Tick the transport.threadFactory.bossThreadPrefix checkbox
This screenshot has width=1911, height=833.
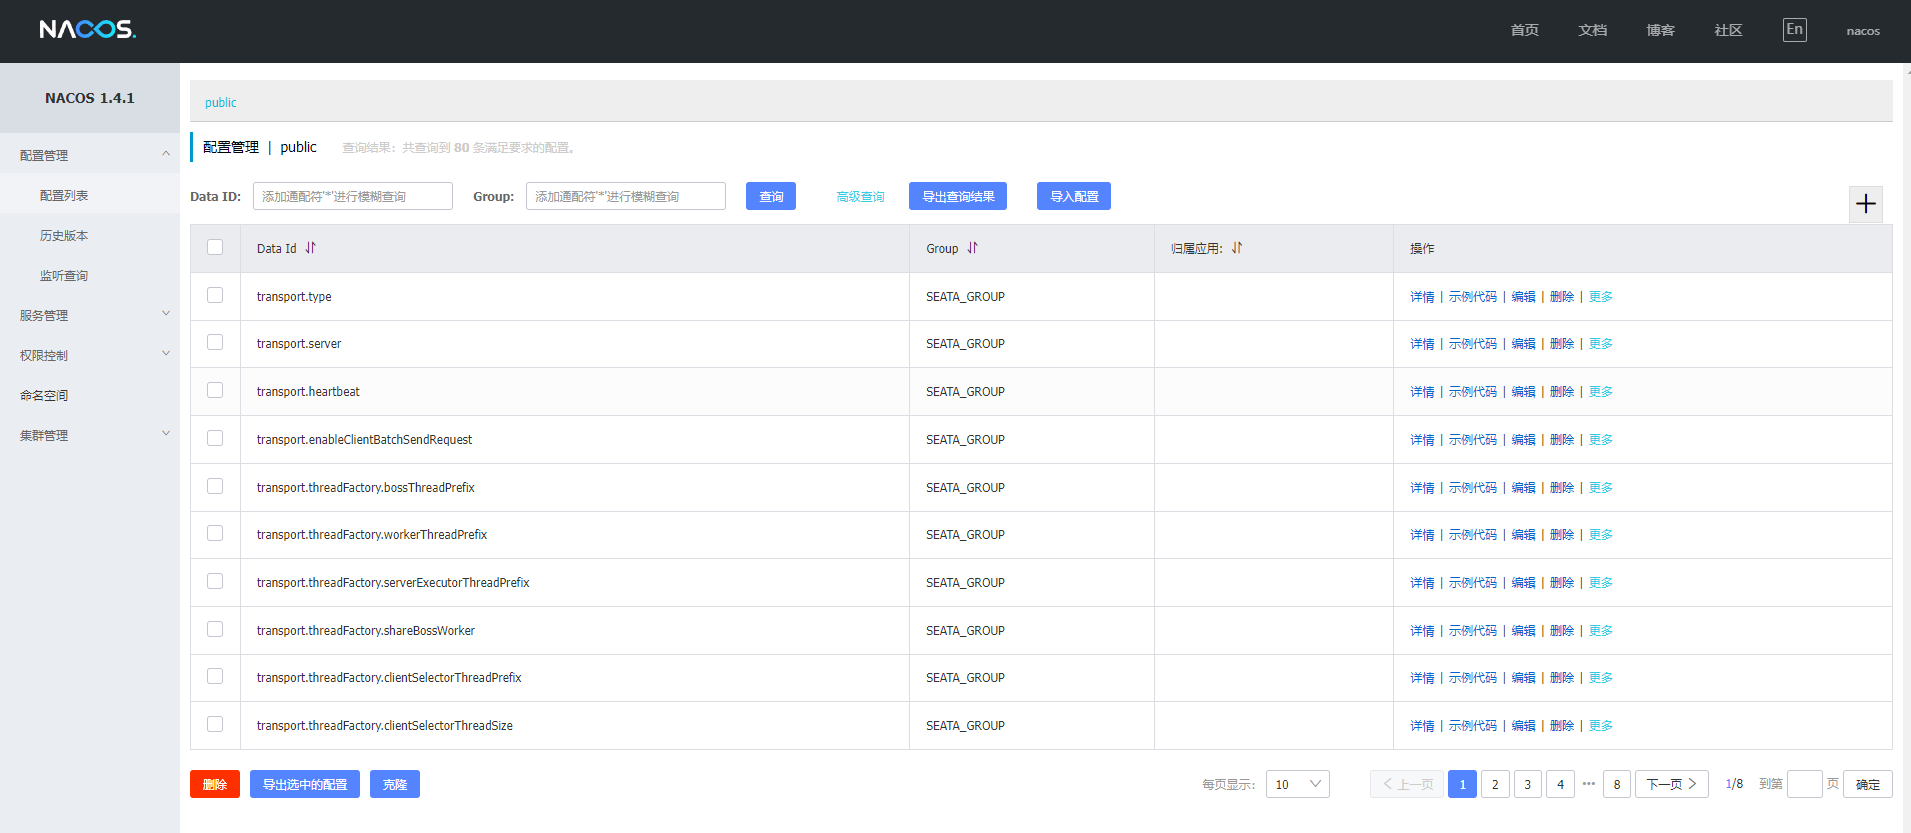(215, 486)
